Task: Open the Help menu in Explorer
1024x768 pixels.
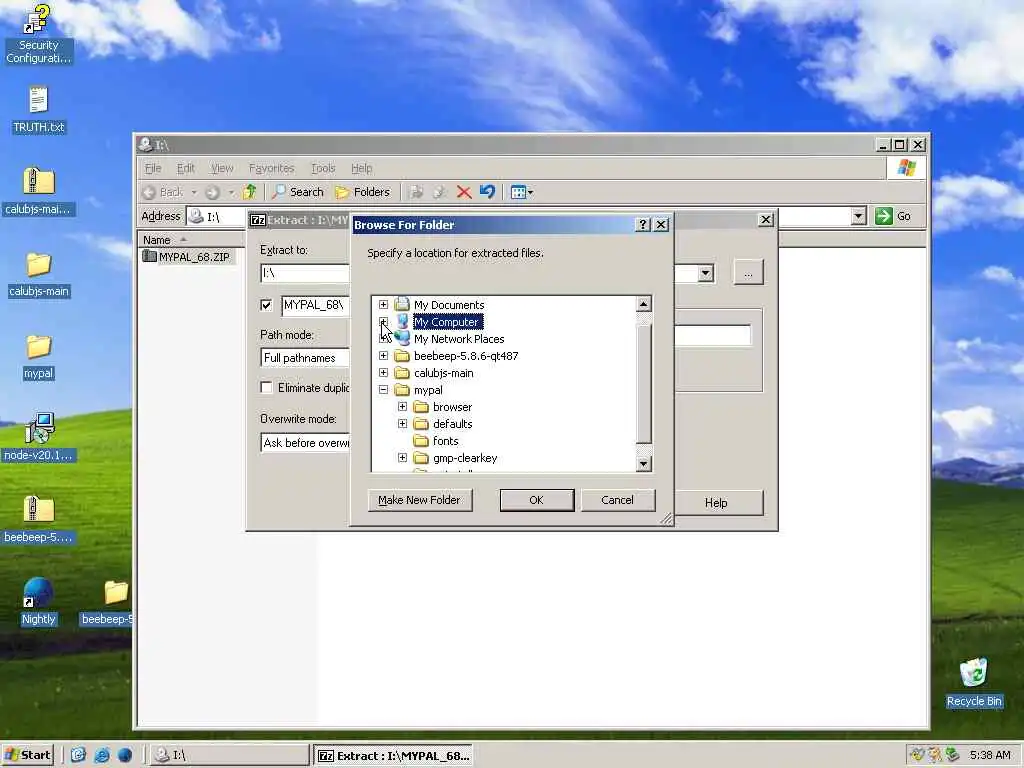Action: click(x=361, y=168)
